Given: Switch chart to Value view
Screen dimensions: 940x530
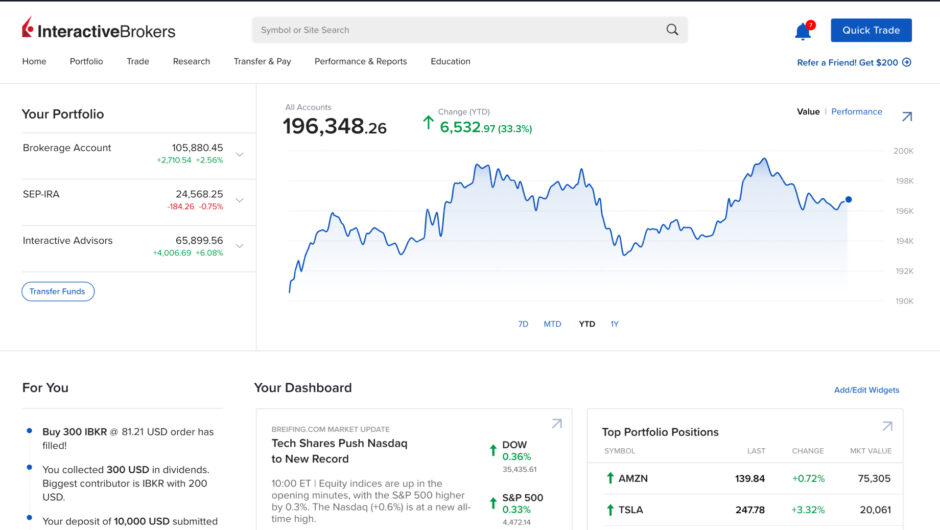Looking at the screenshot, I should tap(808, 112).
